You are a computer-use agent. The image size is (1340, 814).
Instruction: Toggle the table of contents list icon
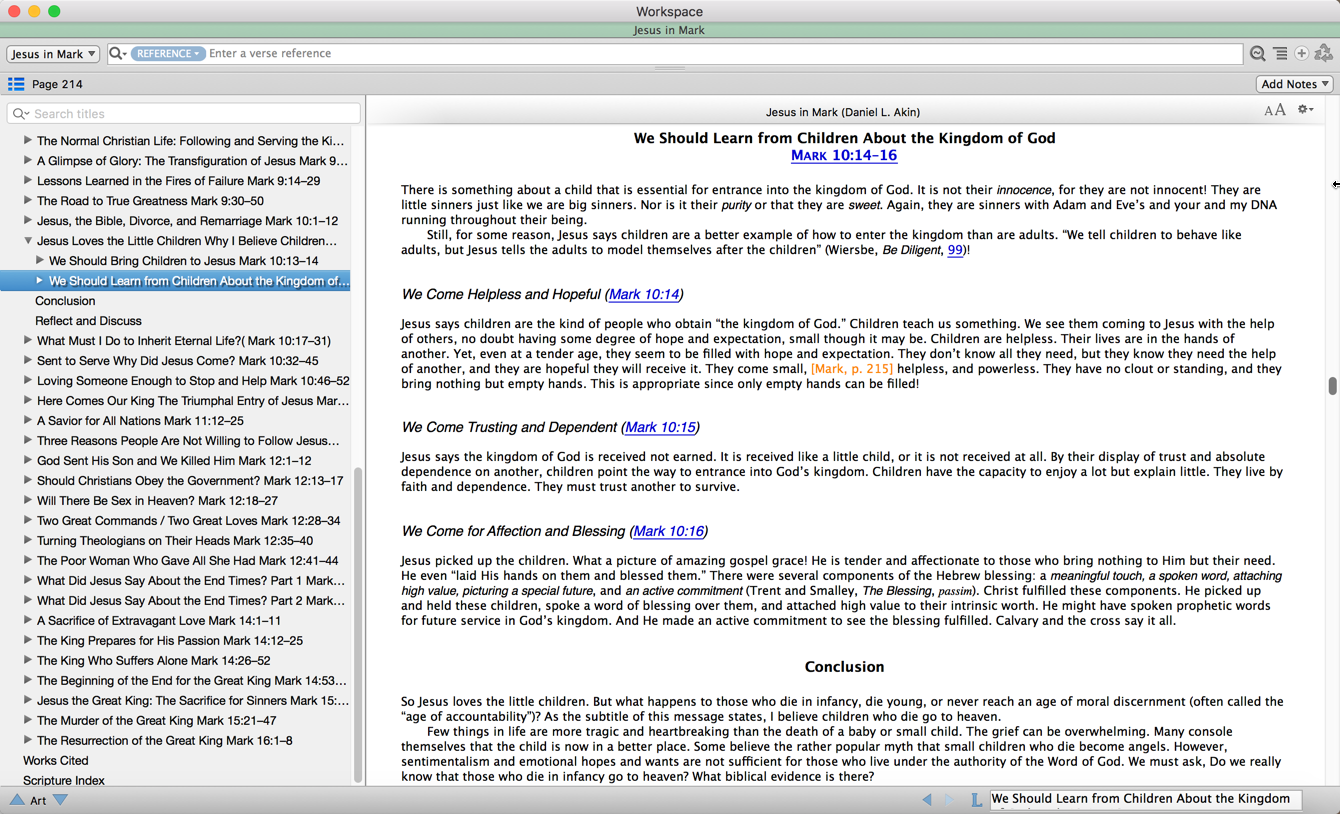pos(16,84)
